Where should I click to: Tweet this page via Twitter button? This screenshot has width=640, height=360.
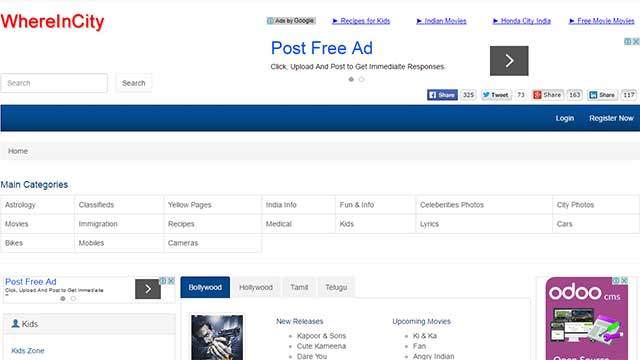(x=496, y=95)
